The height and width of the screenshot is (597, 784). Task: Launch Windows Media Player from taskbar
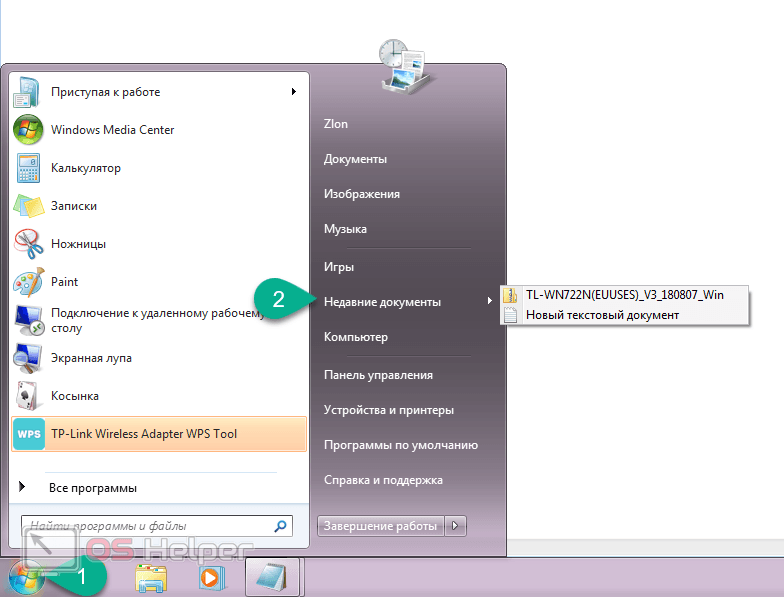212,578
